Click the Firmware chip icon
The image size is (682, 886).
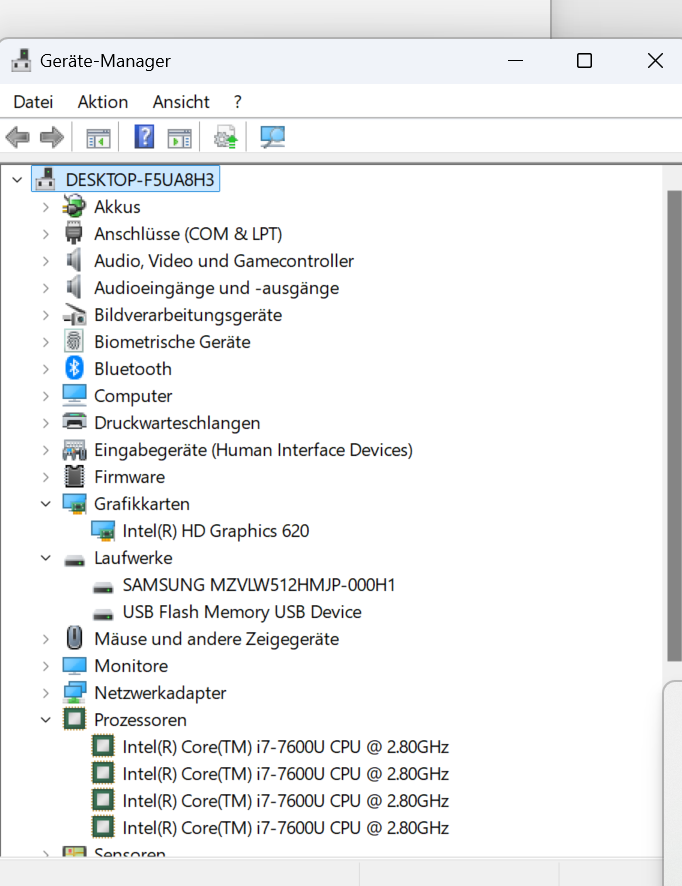pos(74,476)
